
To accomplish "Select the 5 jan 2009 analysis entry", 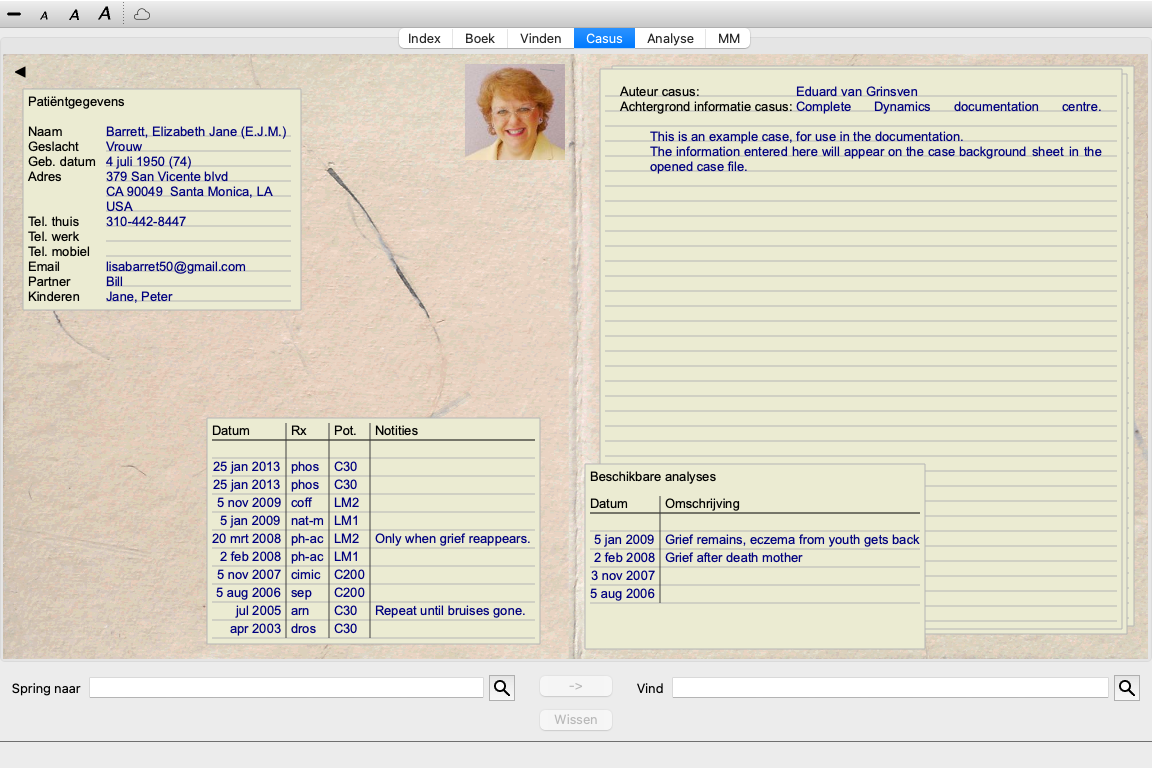I will coord(756,540).
